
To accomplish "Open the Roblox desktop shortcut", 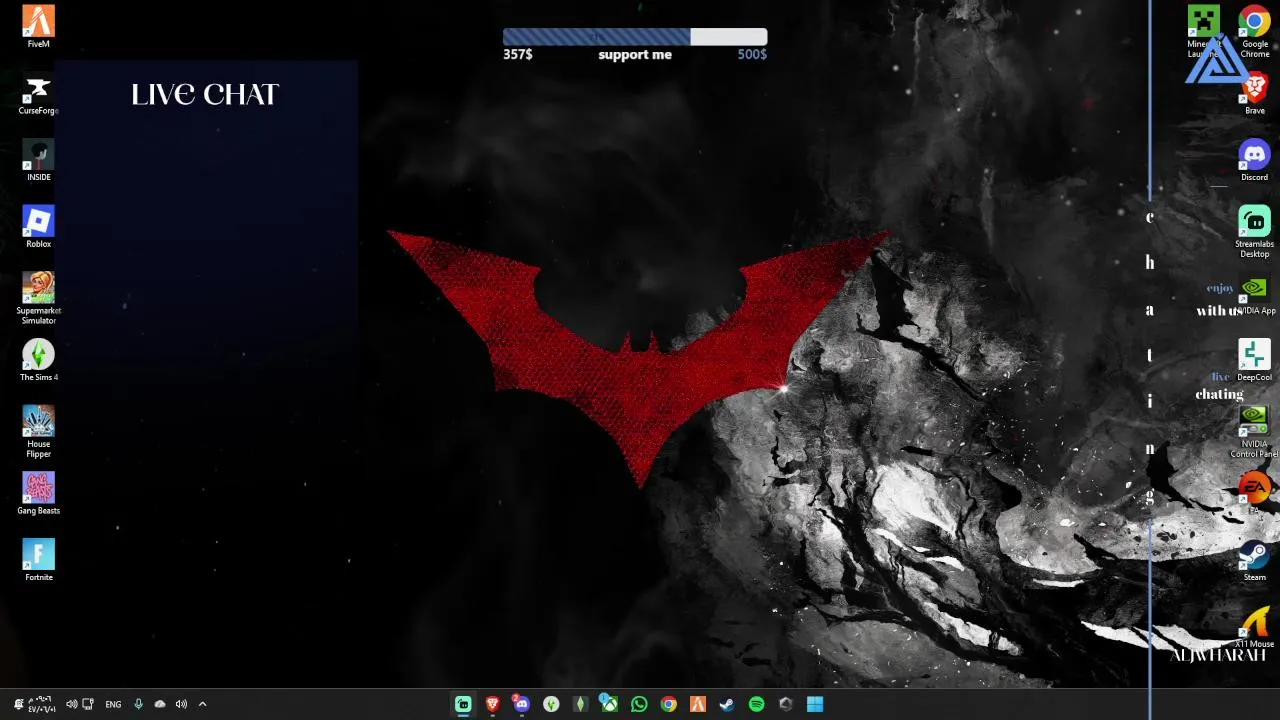I will [38, 227].
